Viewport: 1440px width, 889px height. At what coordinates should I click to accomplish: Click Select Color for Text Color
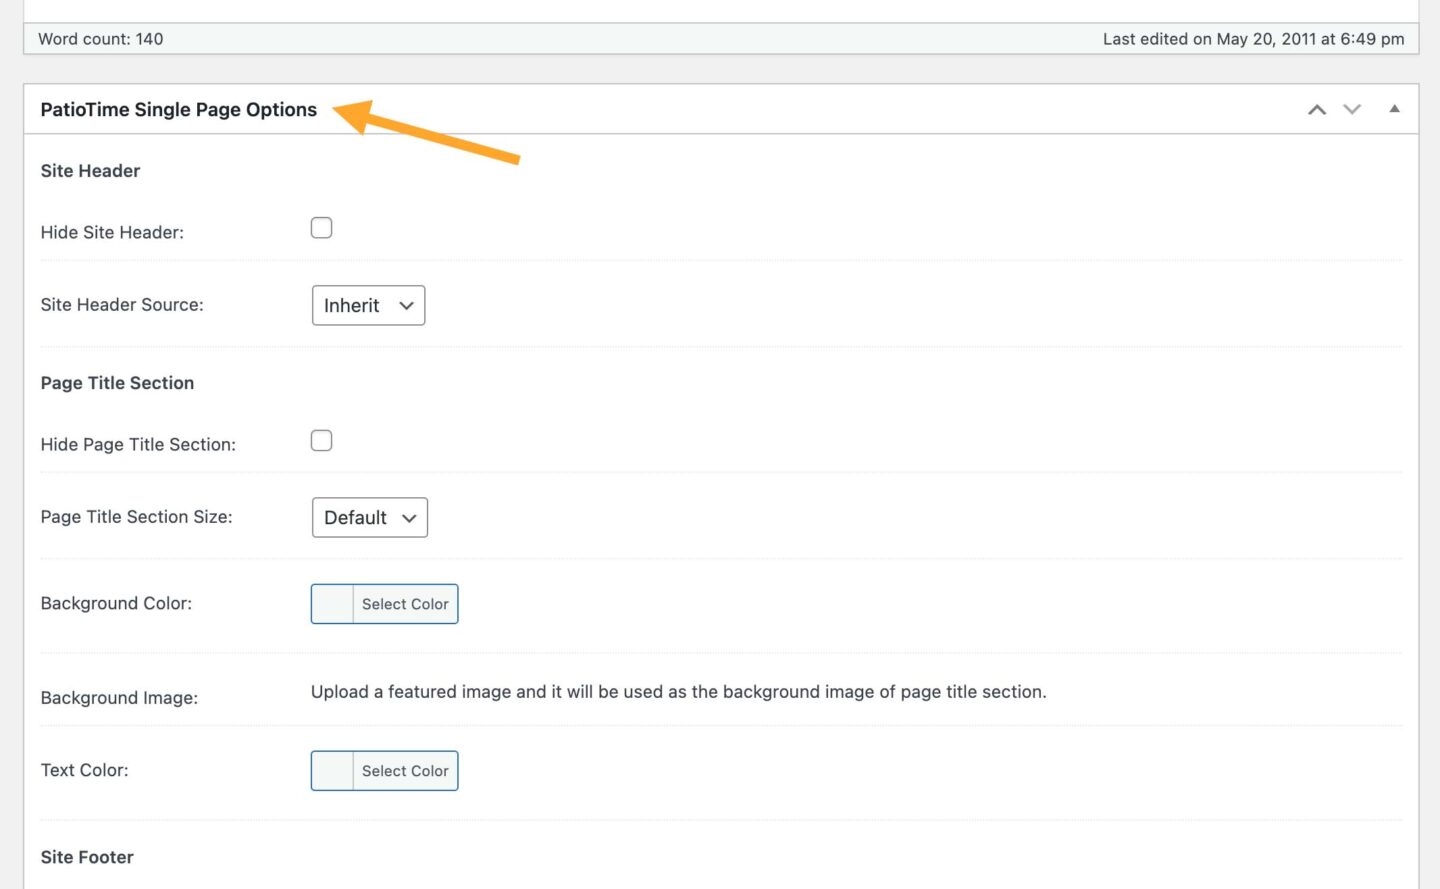click(x=404, y=770)
